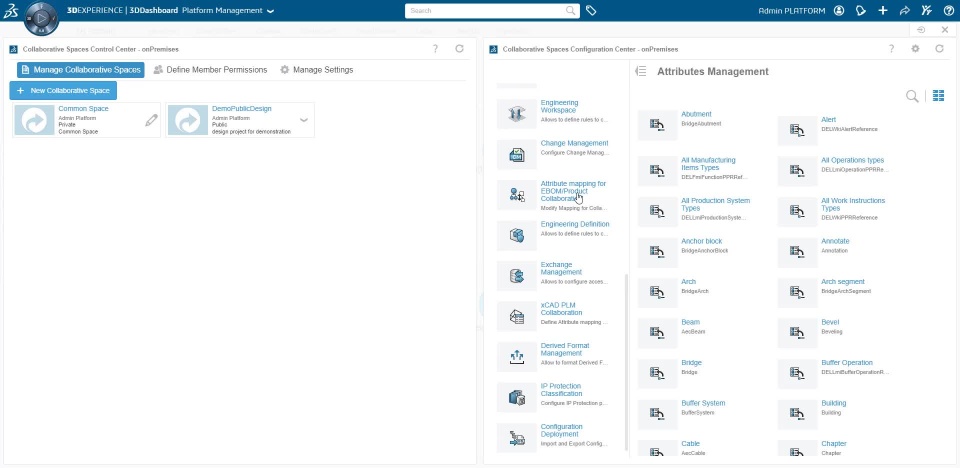Click the Change Management icon
Screen dimensions: 960x468
coord(517,154)
